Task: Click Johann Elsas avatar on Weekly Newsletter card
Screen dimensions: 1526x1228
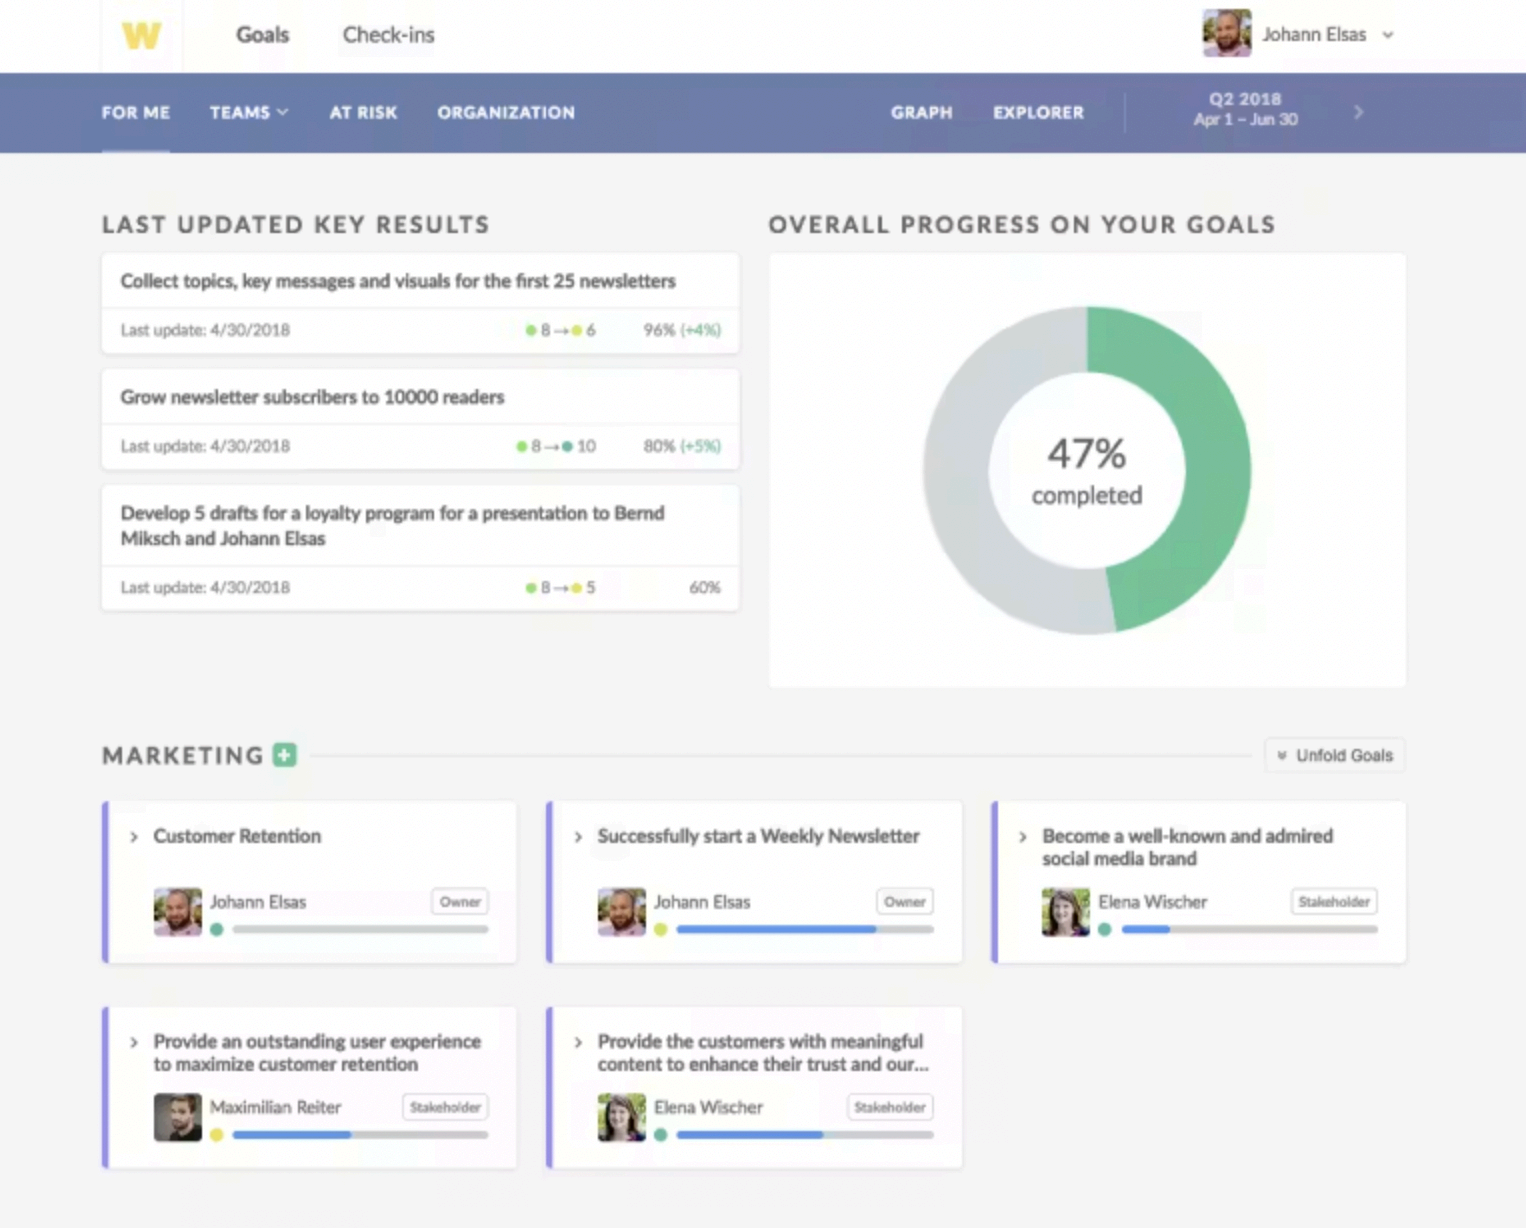Action: point(622,912)
